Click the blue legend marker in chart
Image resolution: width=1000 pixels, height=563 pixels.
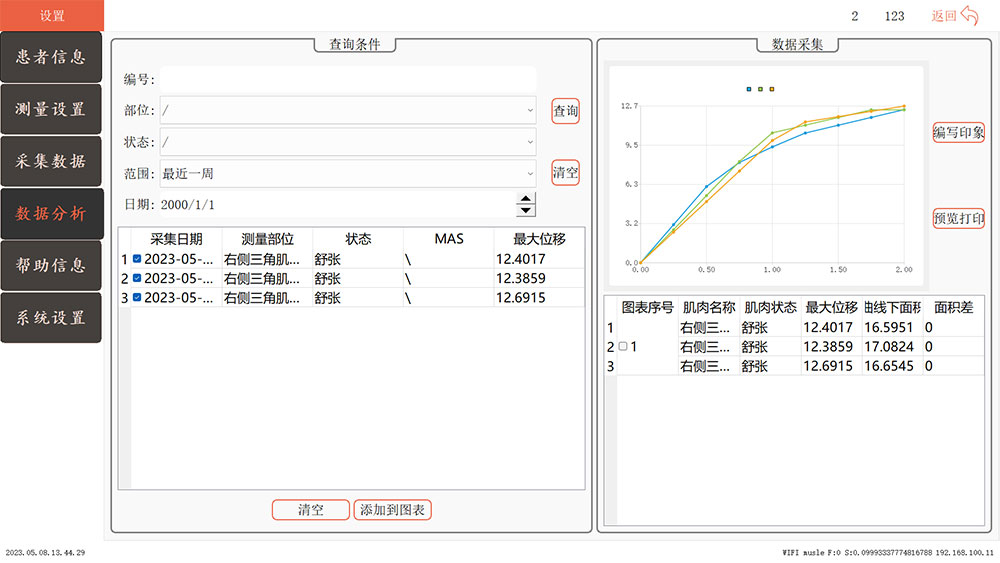point(749,89)
